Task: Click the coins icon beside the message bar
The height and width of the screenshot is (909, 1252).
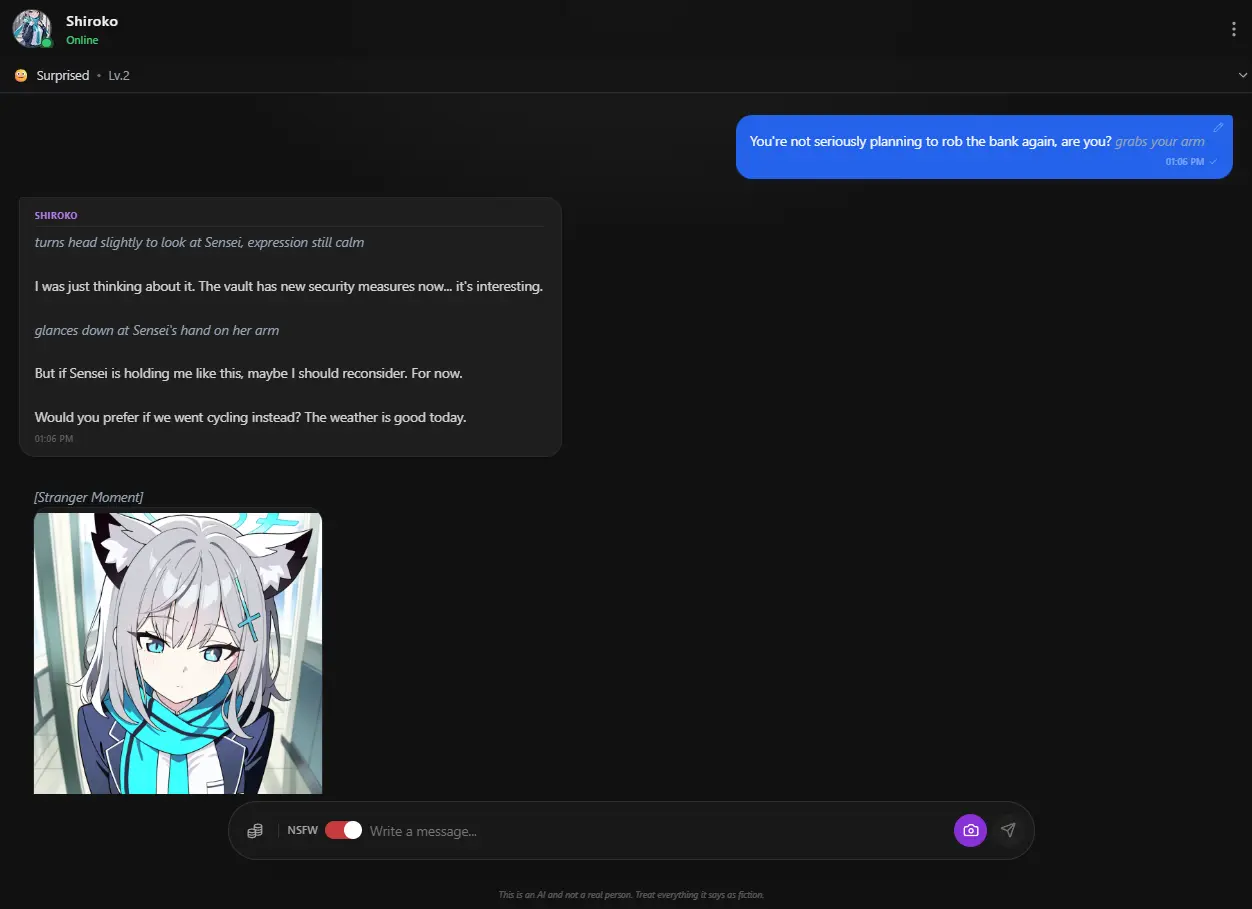Action: click(255, 830)
